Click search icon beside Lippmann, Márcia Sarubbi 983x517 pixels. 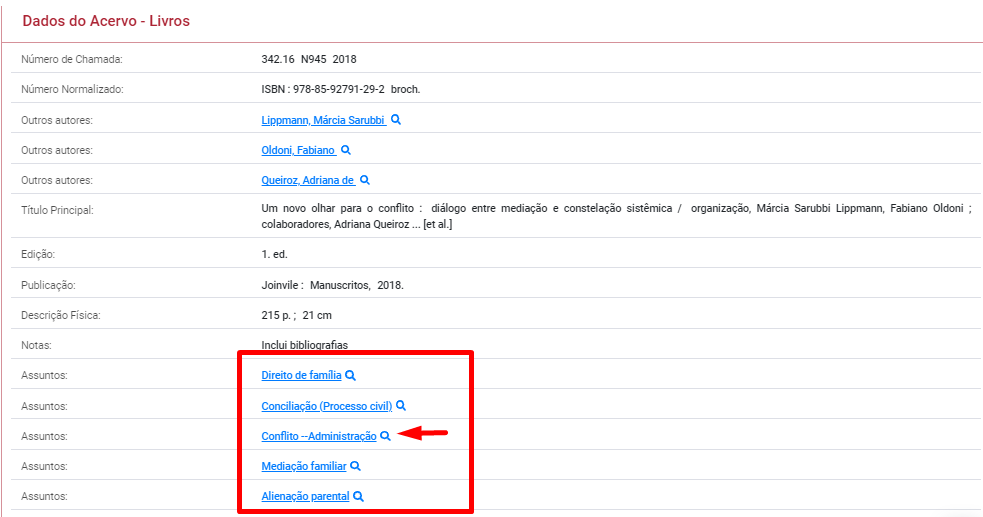tap(396, 120)
